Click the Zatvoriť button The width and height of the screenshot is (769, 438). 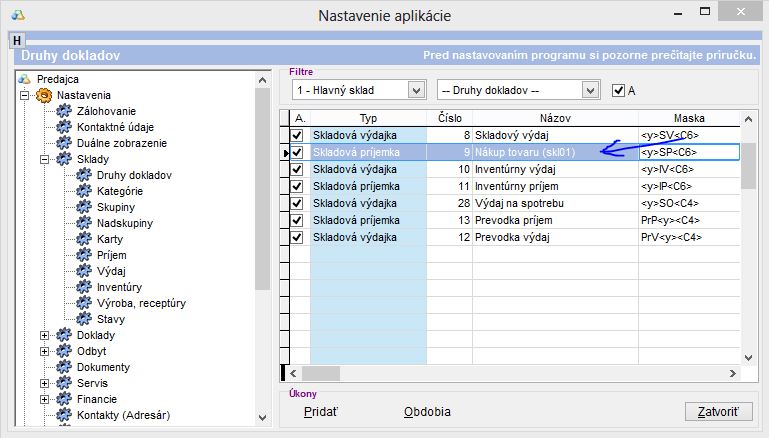(718, 411)
